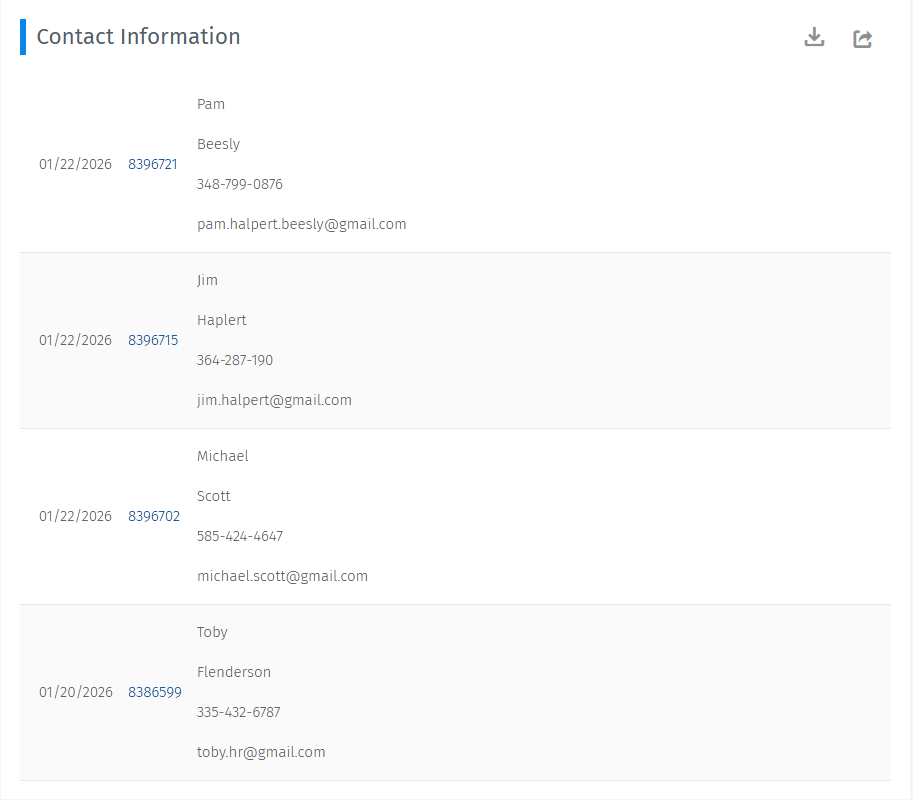Viewport: 913px width, 800px height.
Task: Open record ID 8396702 link
Action: coord(154,516)
